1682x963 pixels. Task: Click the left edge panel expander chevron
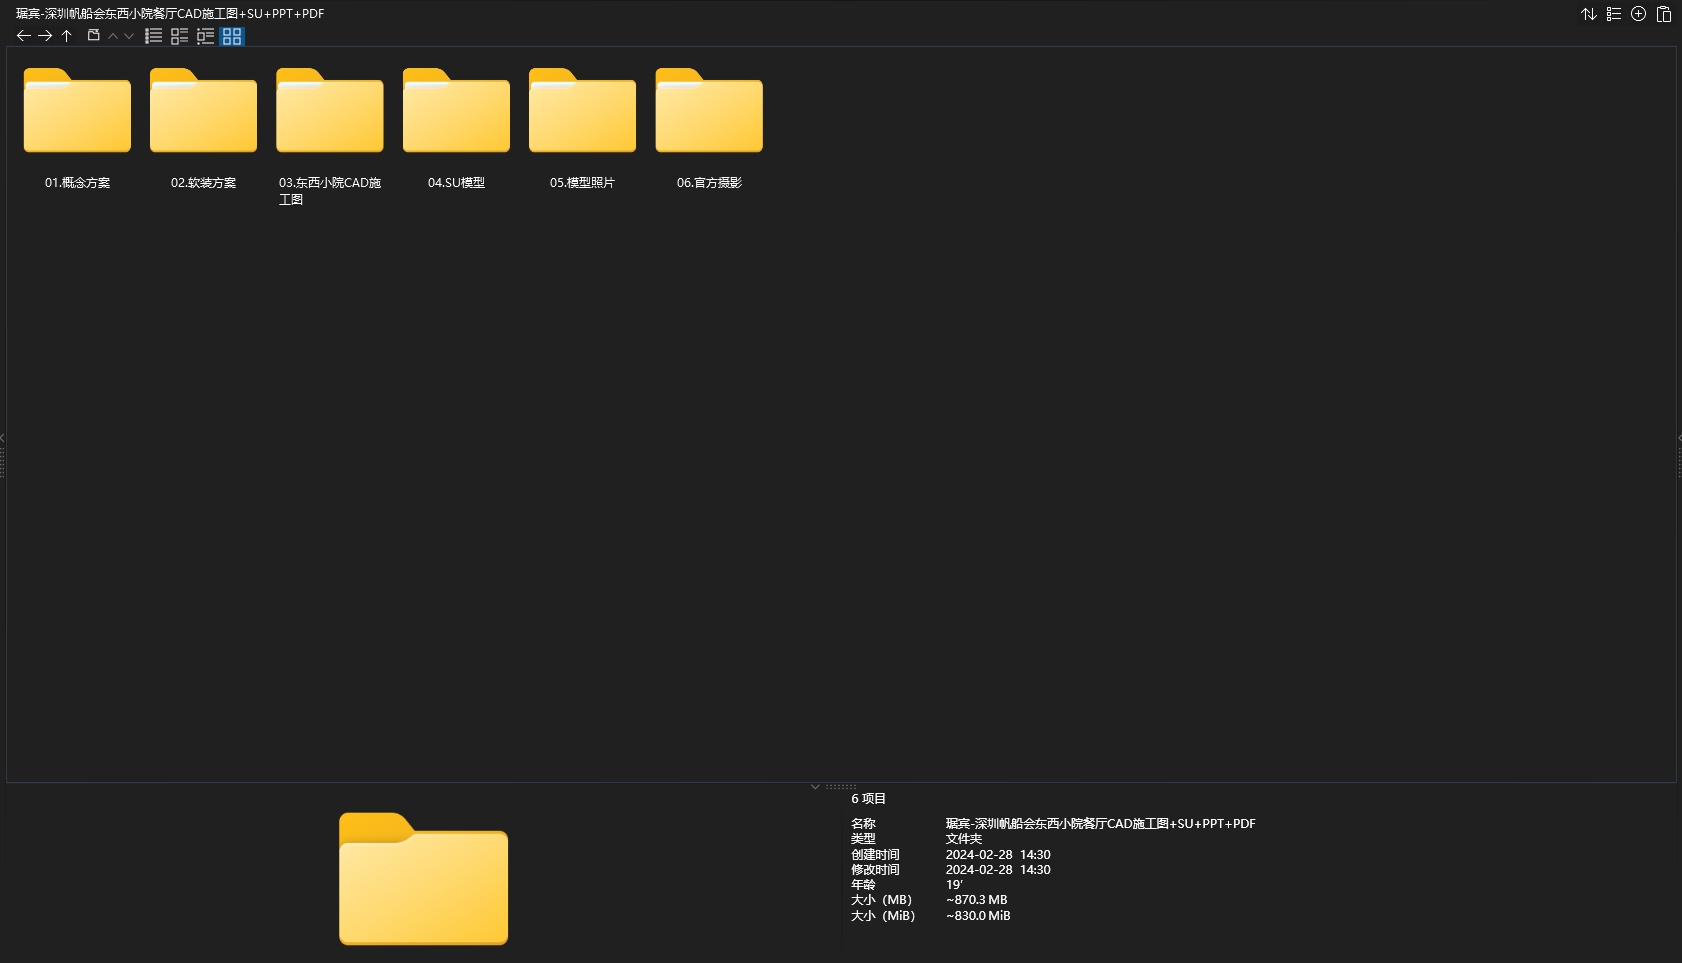coord(3,438)
